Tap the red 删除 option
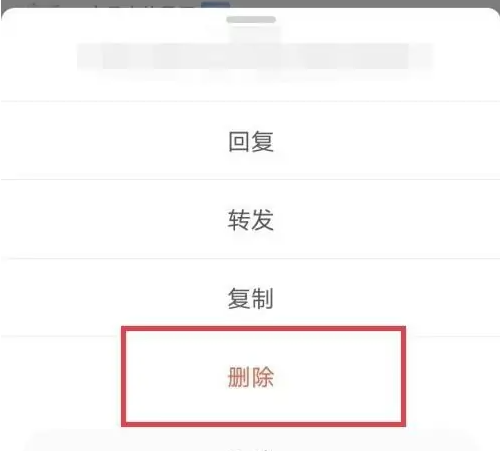 (x=250, y=377)
